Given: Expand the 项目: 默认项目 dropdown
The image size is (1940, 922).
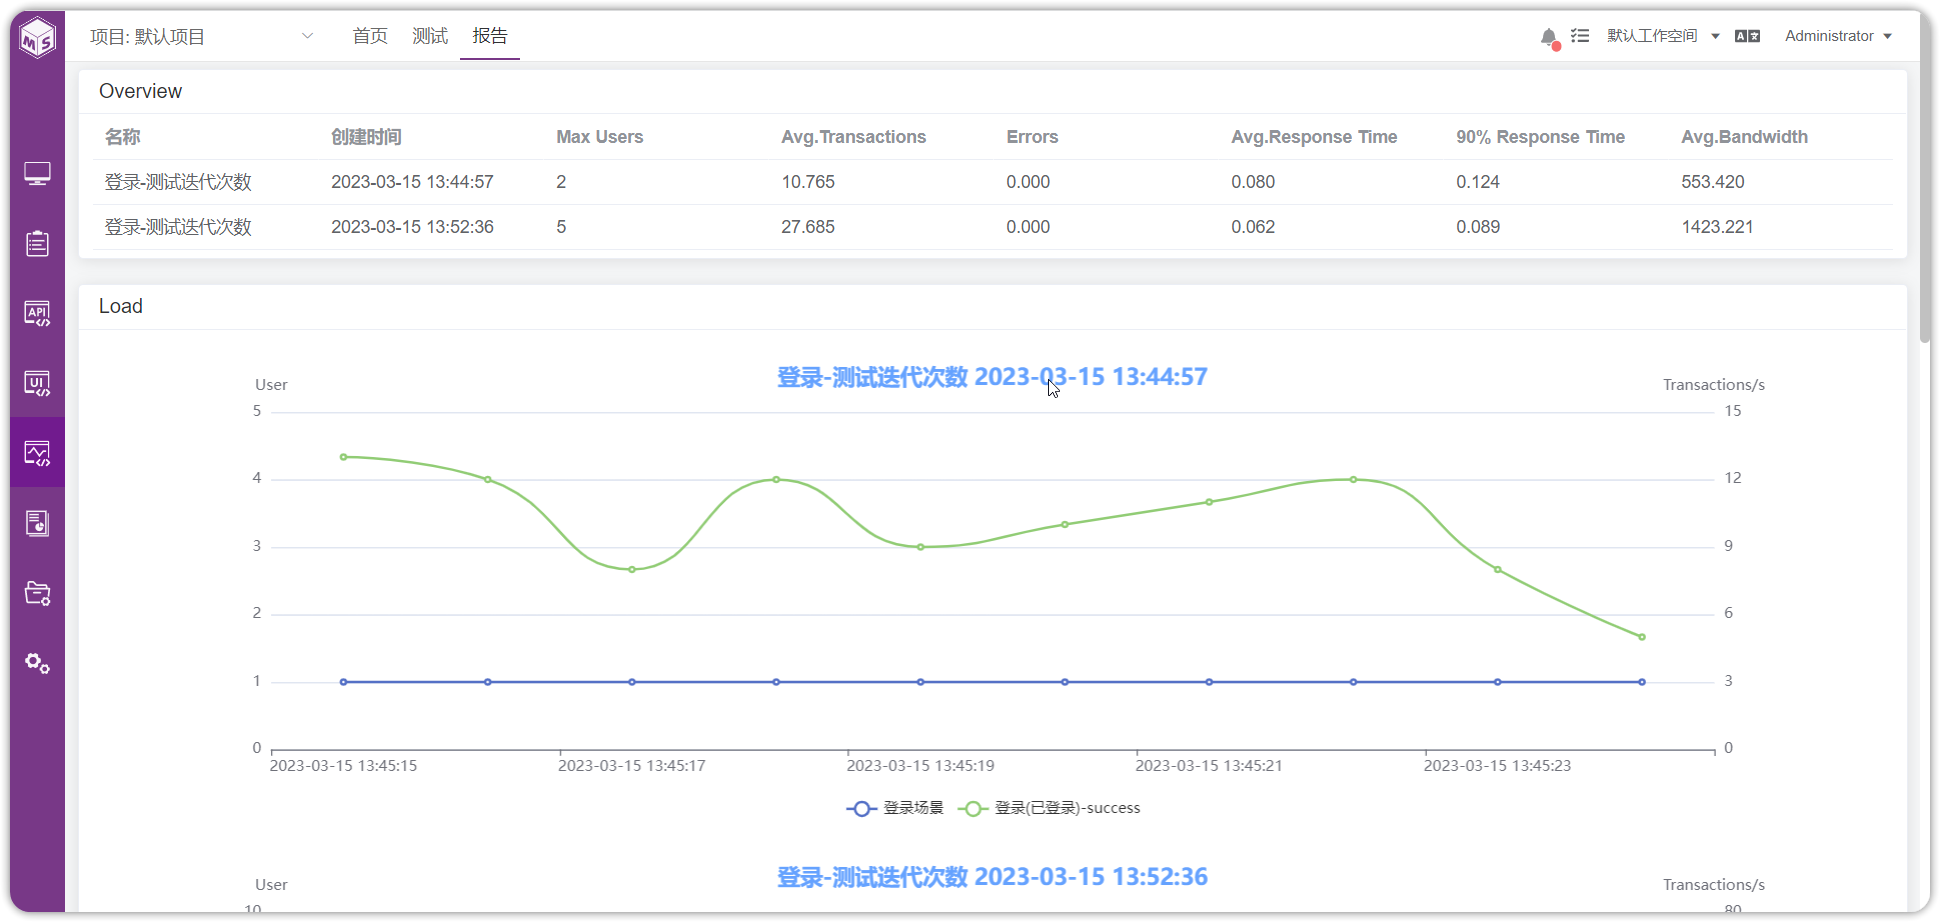Looking at the screenshot, I should coord(201,37).
